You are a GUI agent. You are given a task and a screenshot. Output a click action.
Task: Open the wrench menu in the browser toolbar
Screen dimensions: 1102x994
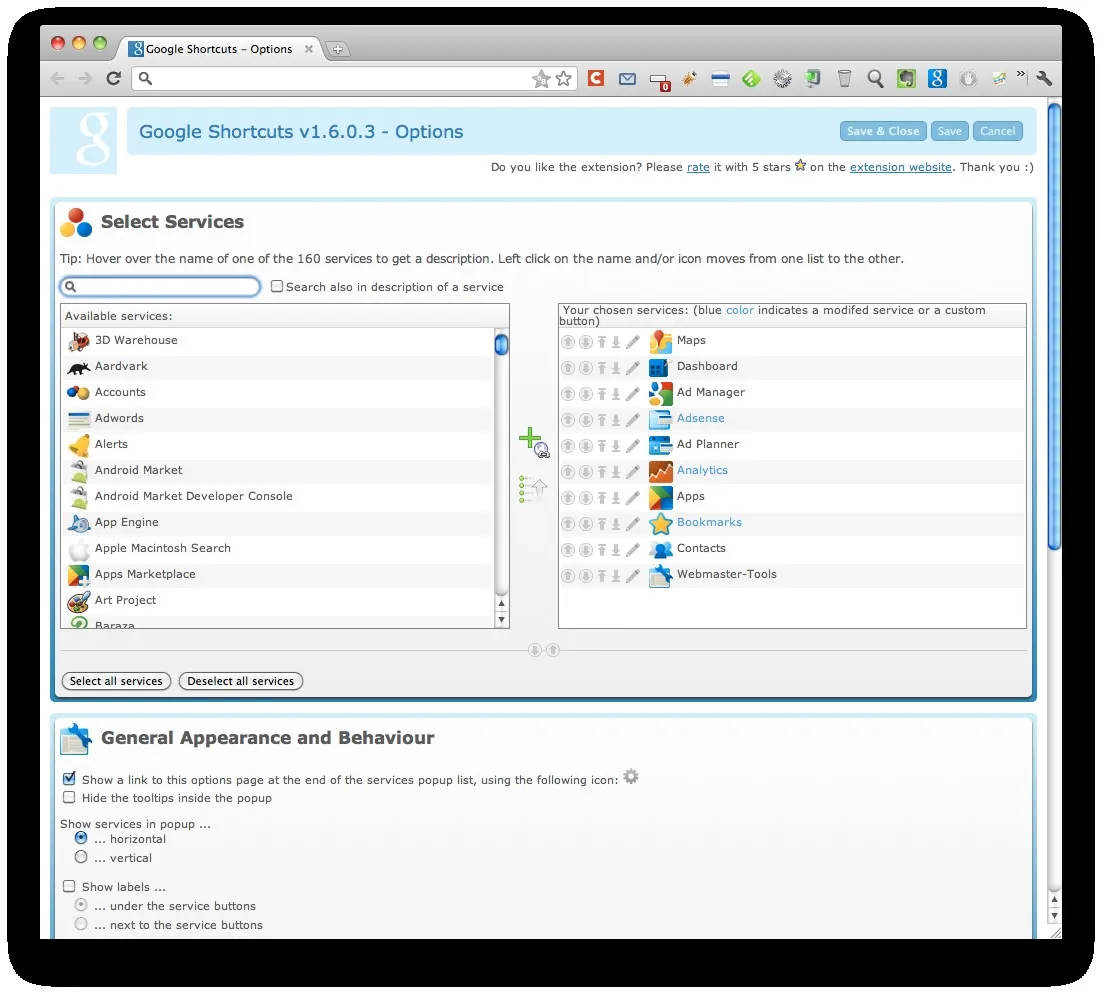click(x=1044, y=79)
